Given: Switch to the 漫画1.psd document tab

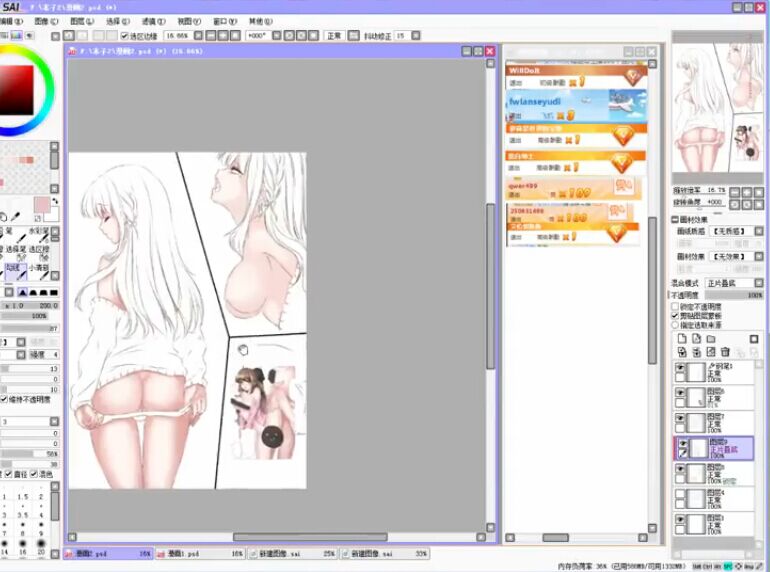Looking at the screenshot, I should click(x=201, y=553).
